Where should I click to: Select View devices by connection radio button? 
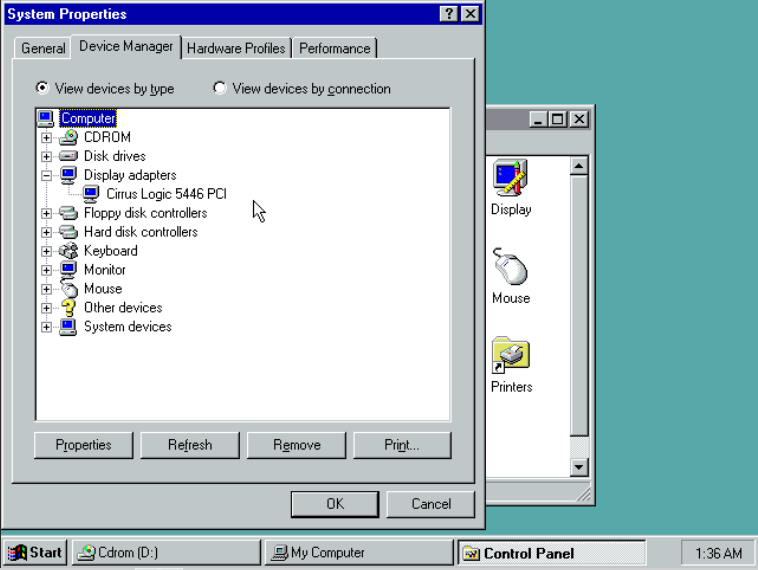point(220,88)
